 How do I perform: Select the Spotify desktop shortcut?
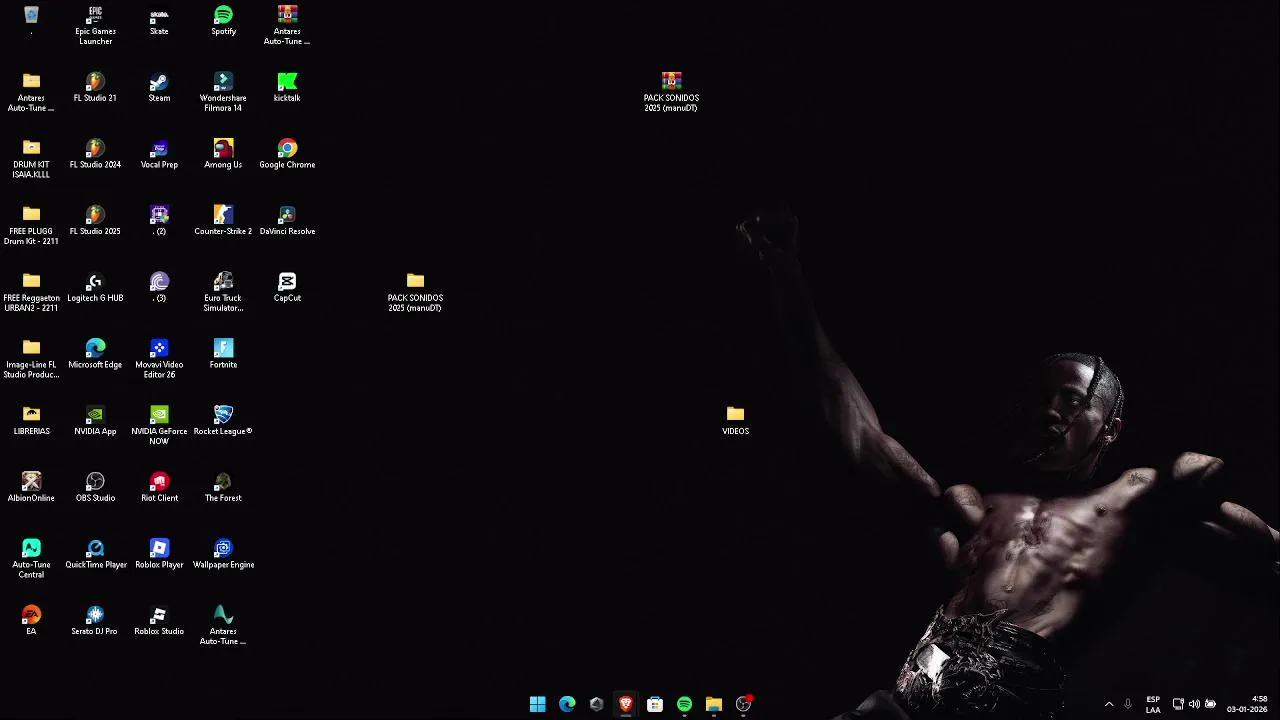(223, 22)
